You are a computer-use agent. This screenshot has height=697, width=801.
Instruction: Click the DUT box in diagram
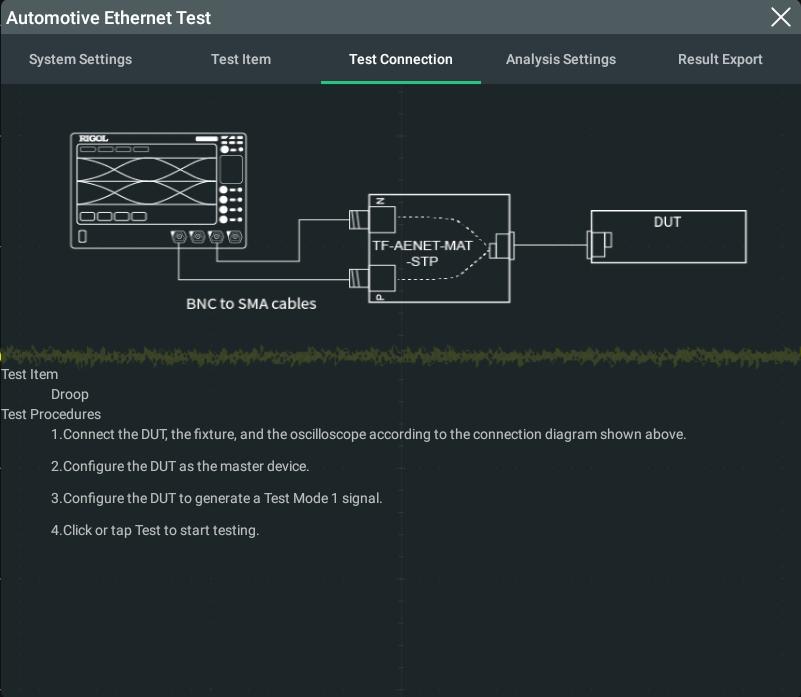[x=668, y=237]
